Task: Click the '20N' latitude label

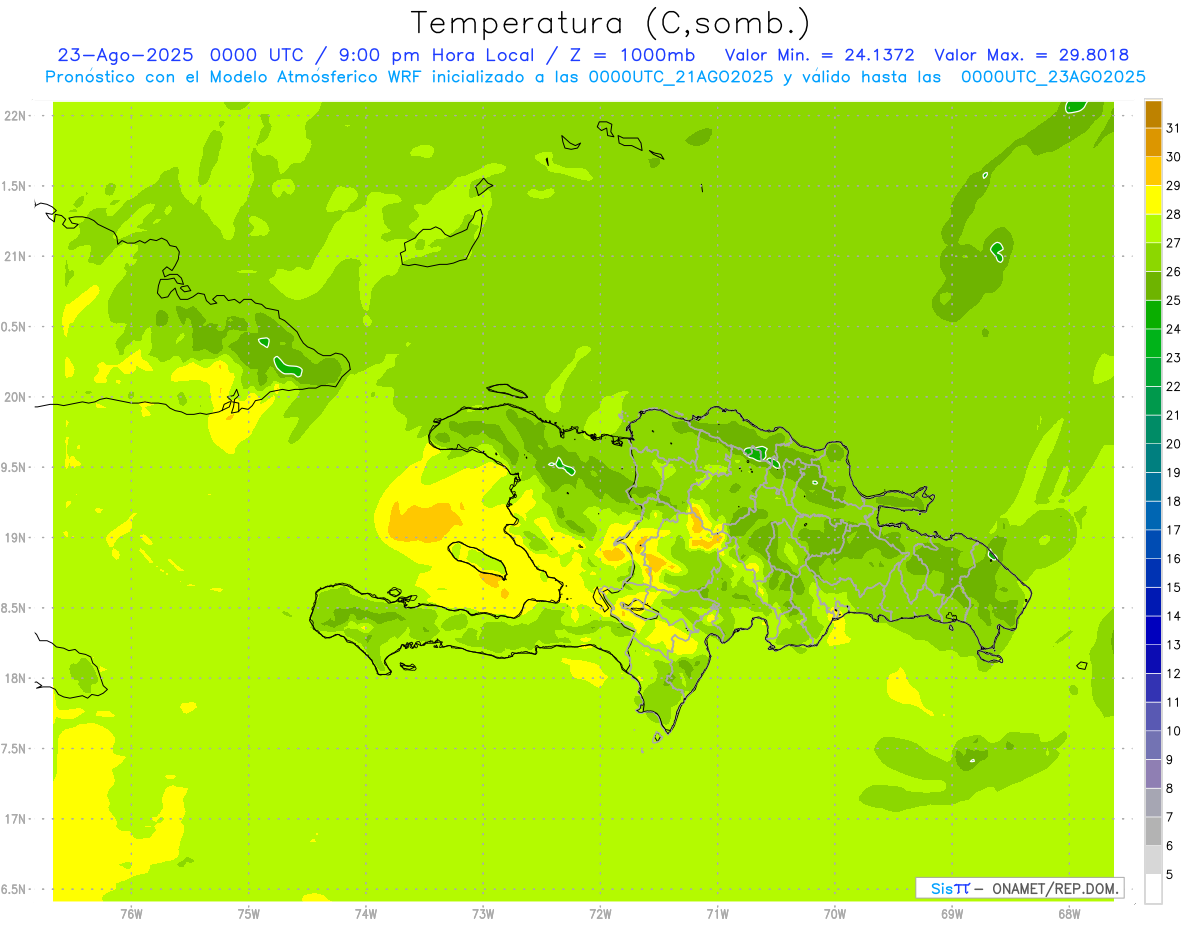Action: (15, 397)
